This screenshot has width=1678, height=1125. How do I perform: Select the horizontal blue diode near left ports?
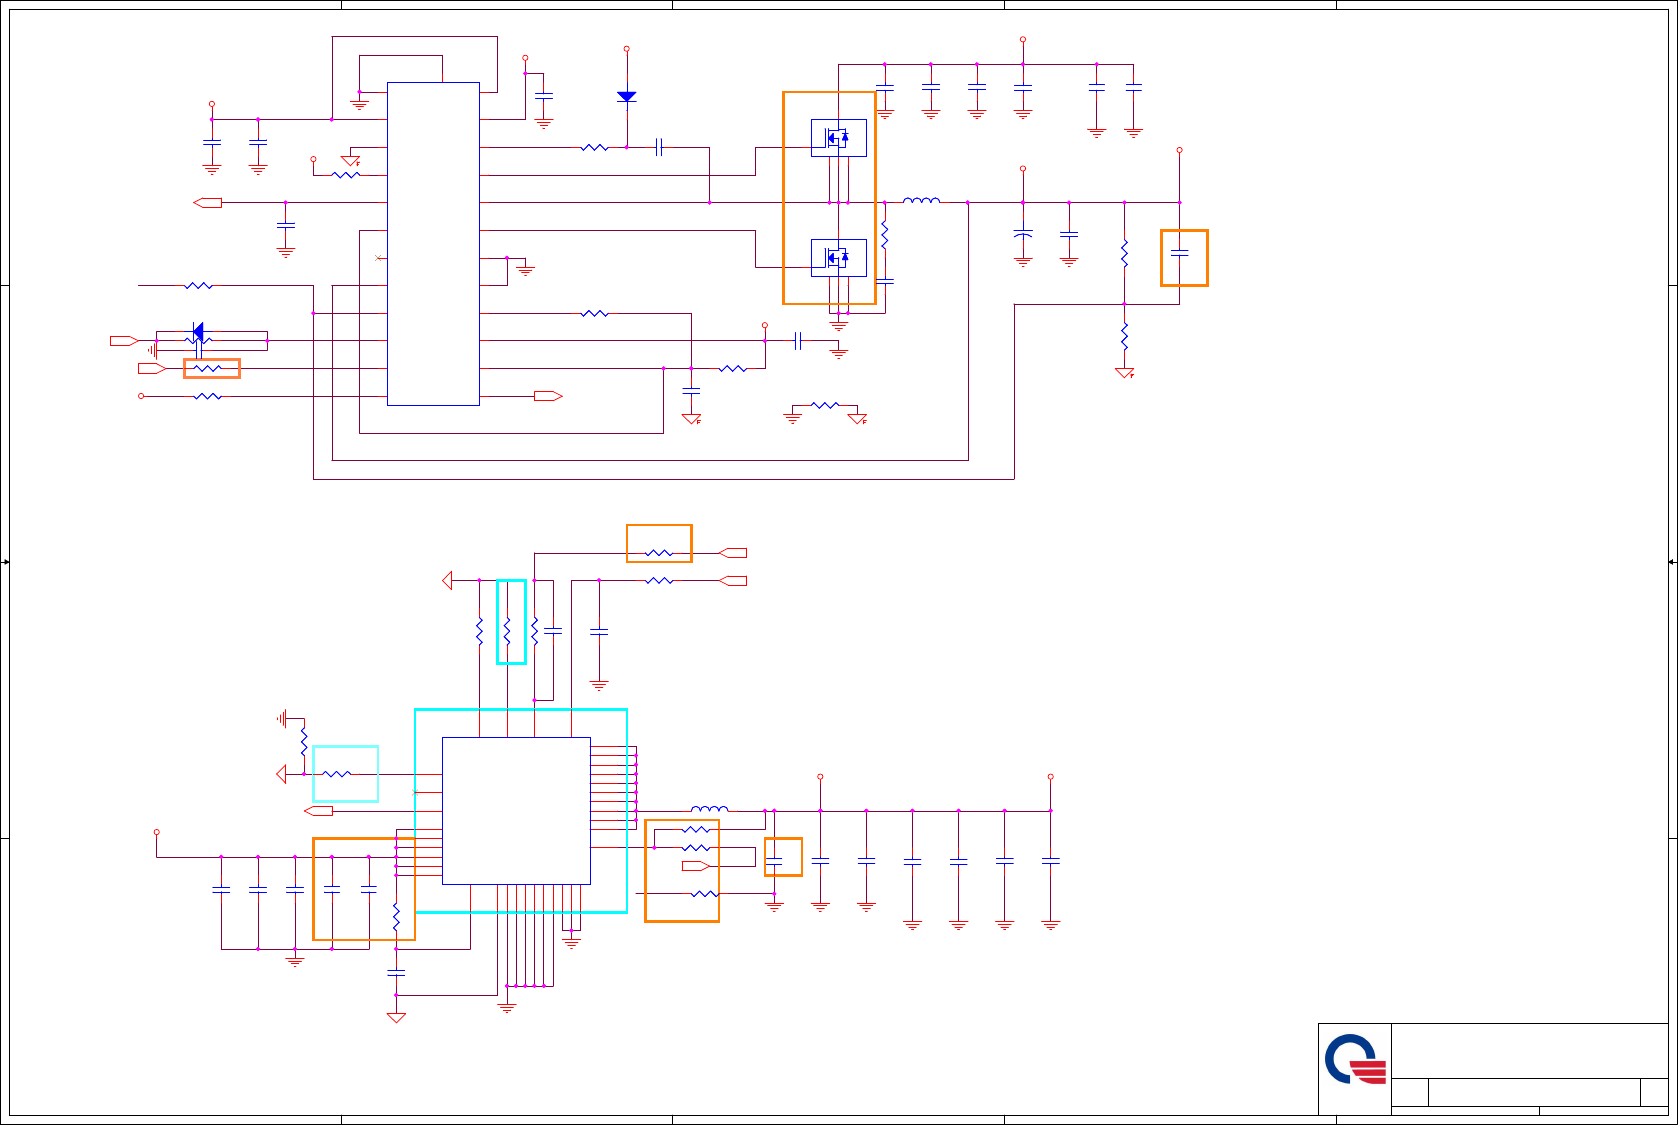(198, 332)
